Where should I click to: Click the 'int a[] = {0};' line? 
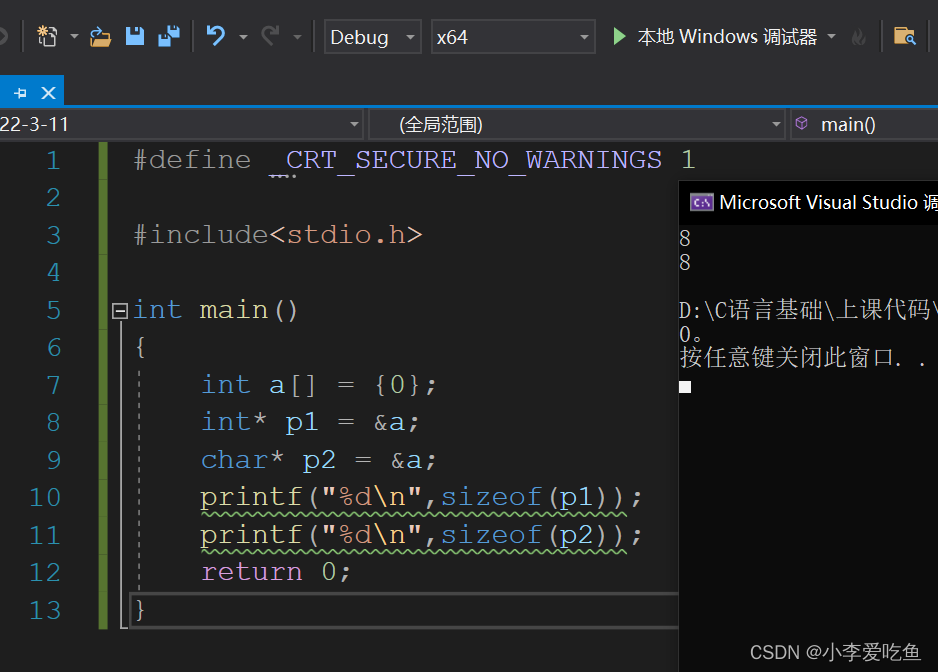pos(319,385)
